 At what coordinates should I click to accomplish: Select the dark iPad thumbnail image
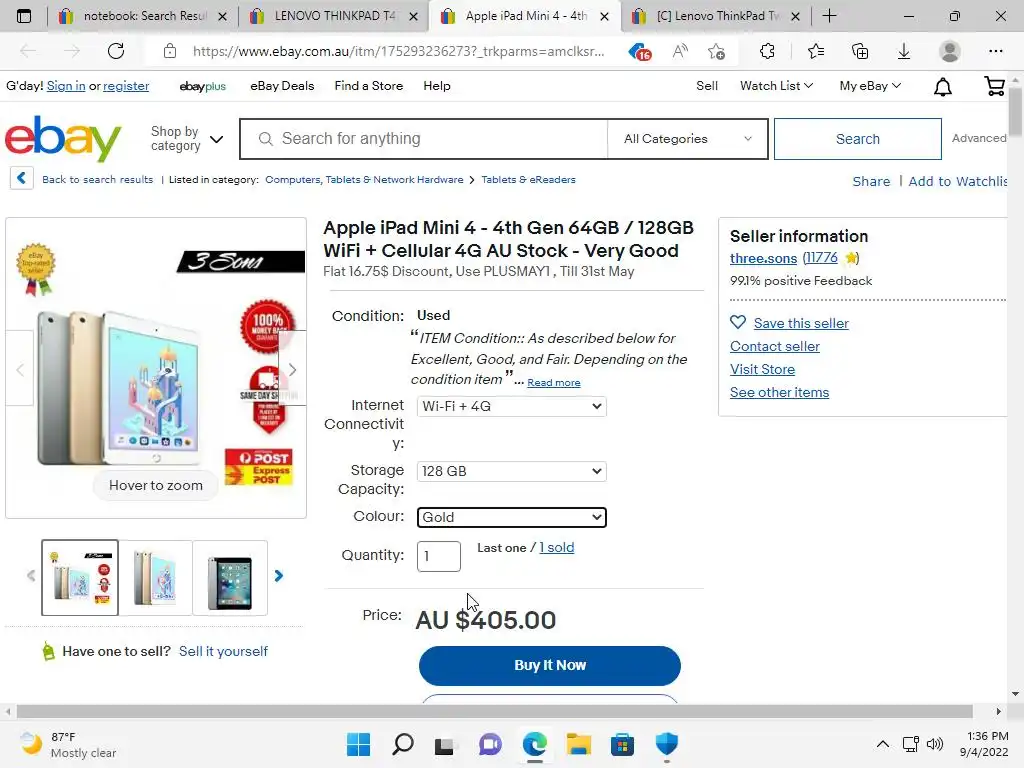coord(230,578)
